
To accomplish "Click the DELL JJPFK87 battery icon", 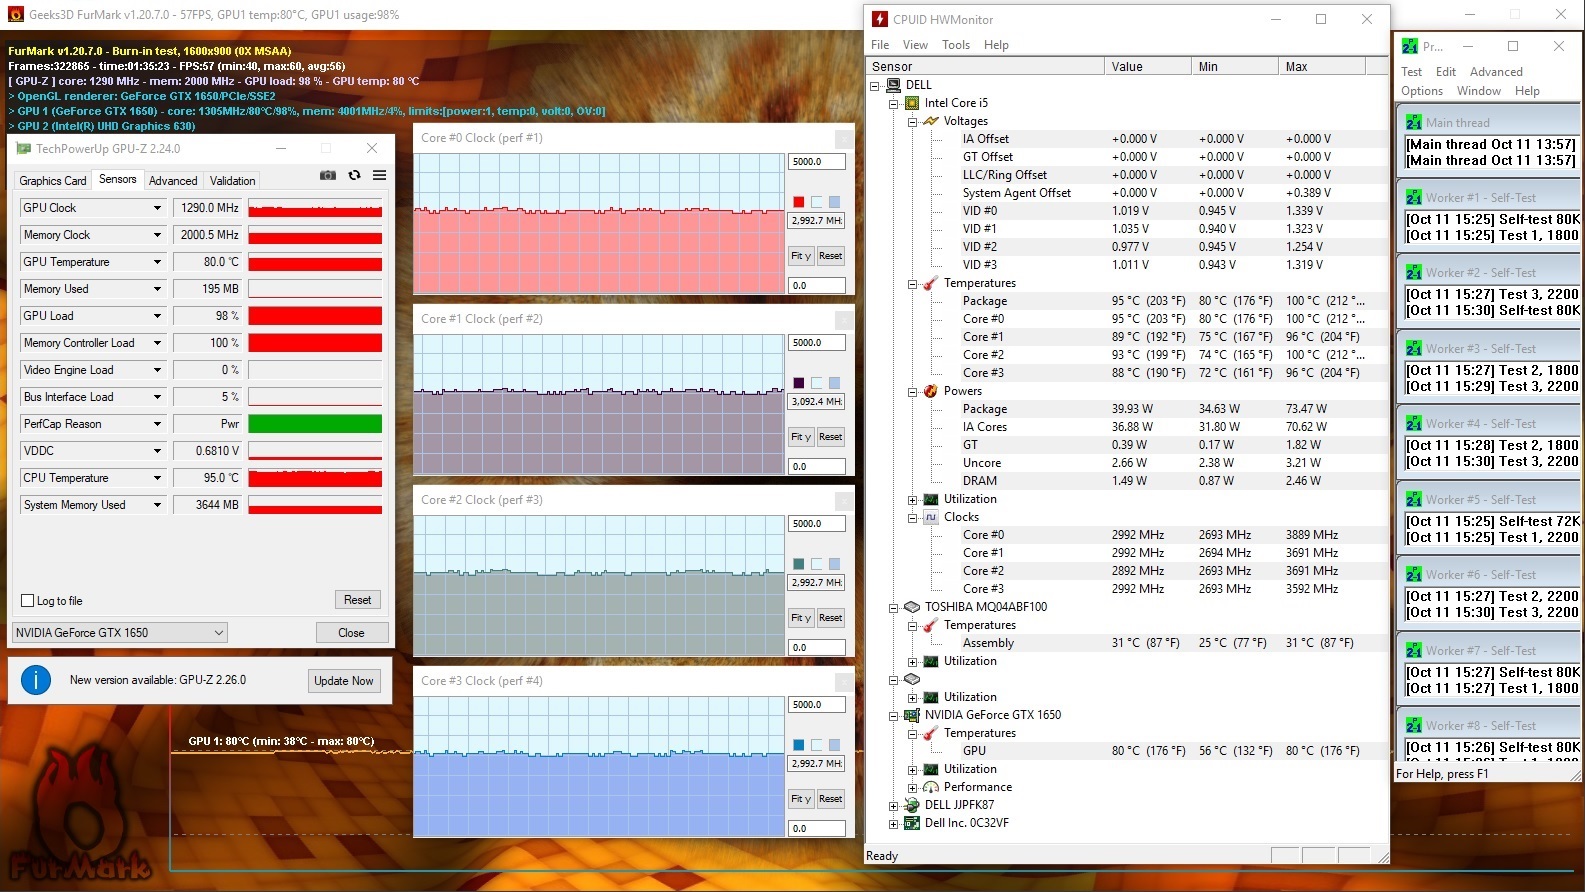I will click(x=912, y=805).
